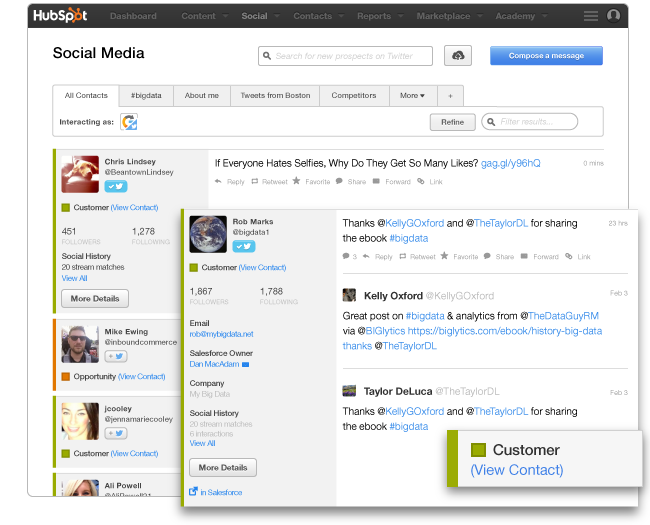Click the Filter results input field
The width and height of the screenshot is (650, 525).
tap(529, 122)
